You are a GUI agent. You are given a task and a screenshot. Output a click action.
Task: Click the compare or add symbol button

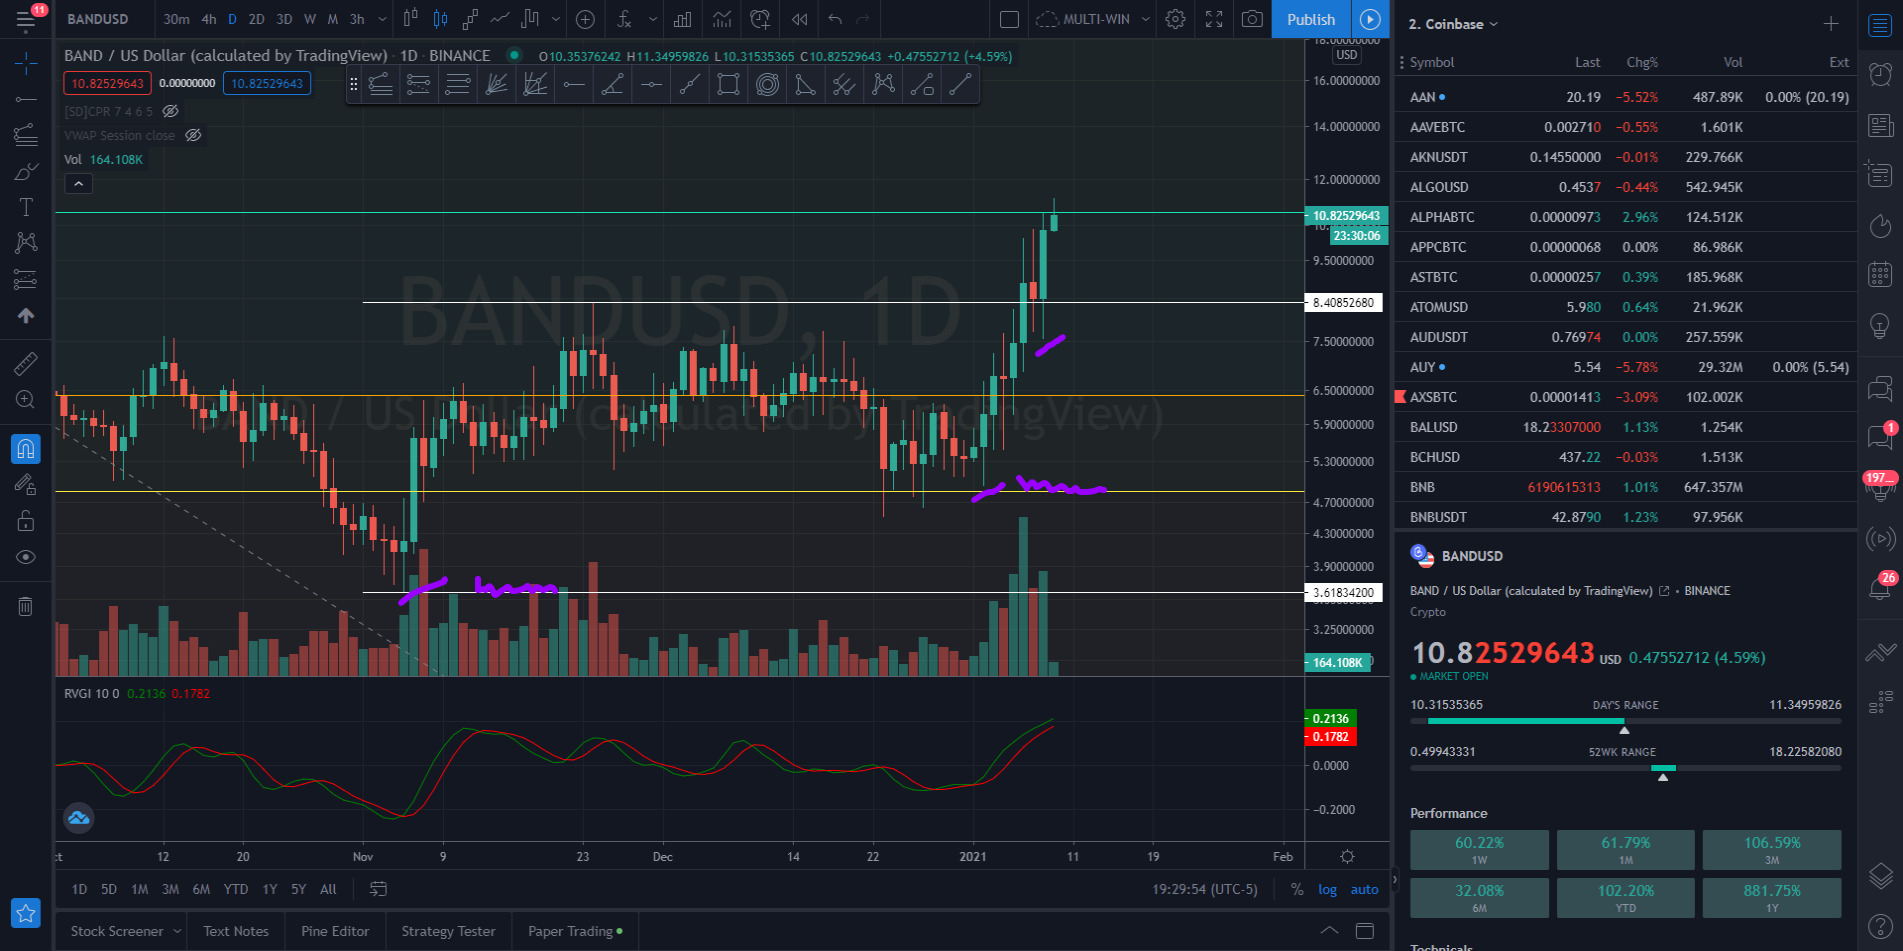(x=586, y=19)
